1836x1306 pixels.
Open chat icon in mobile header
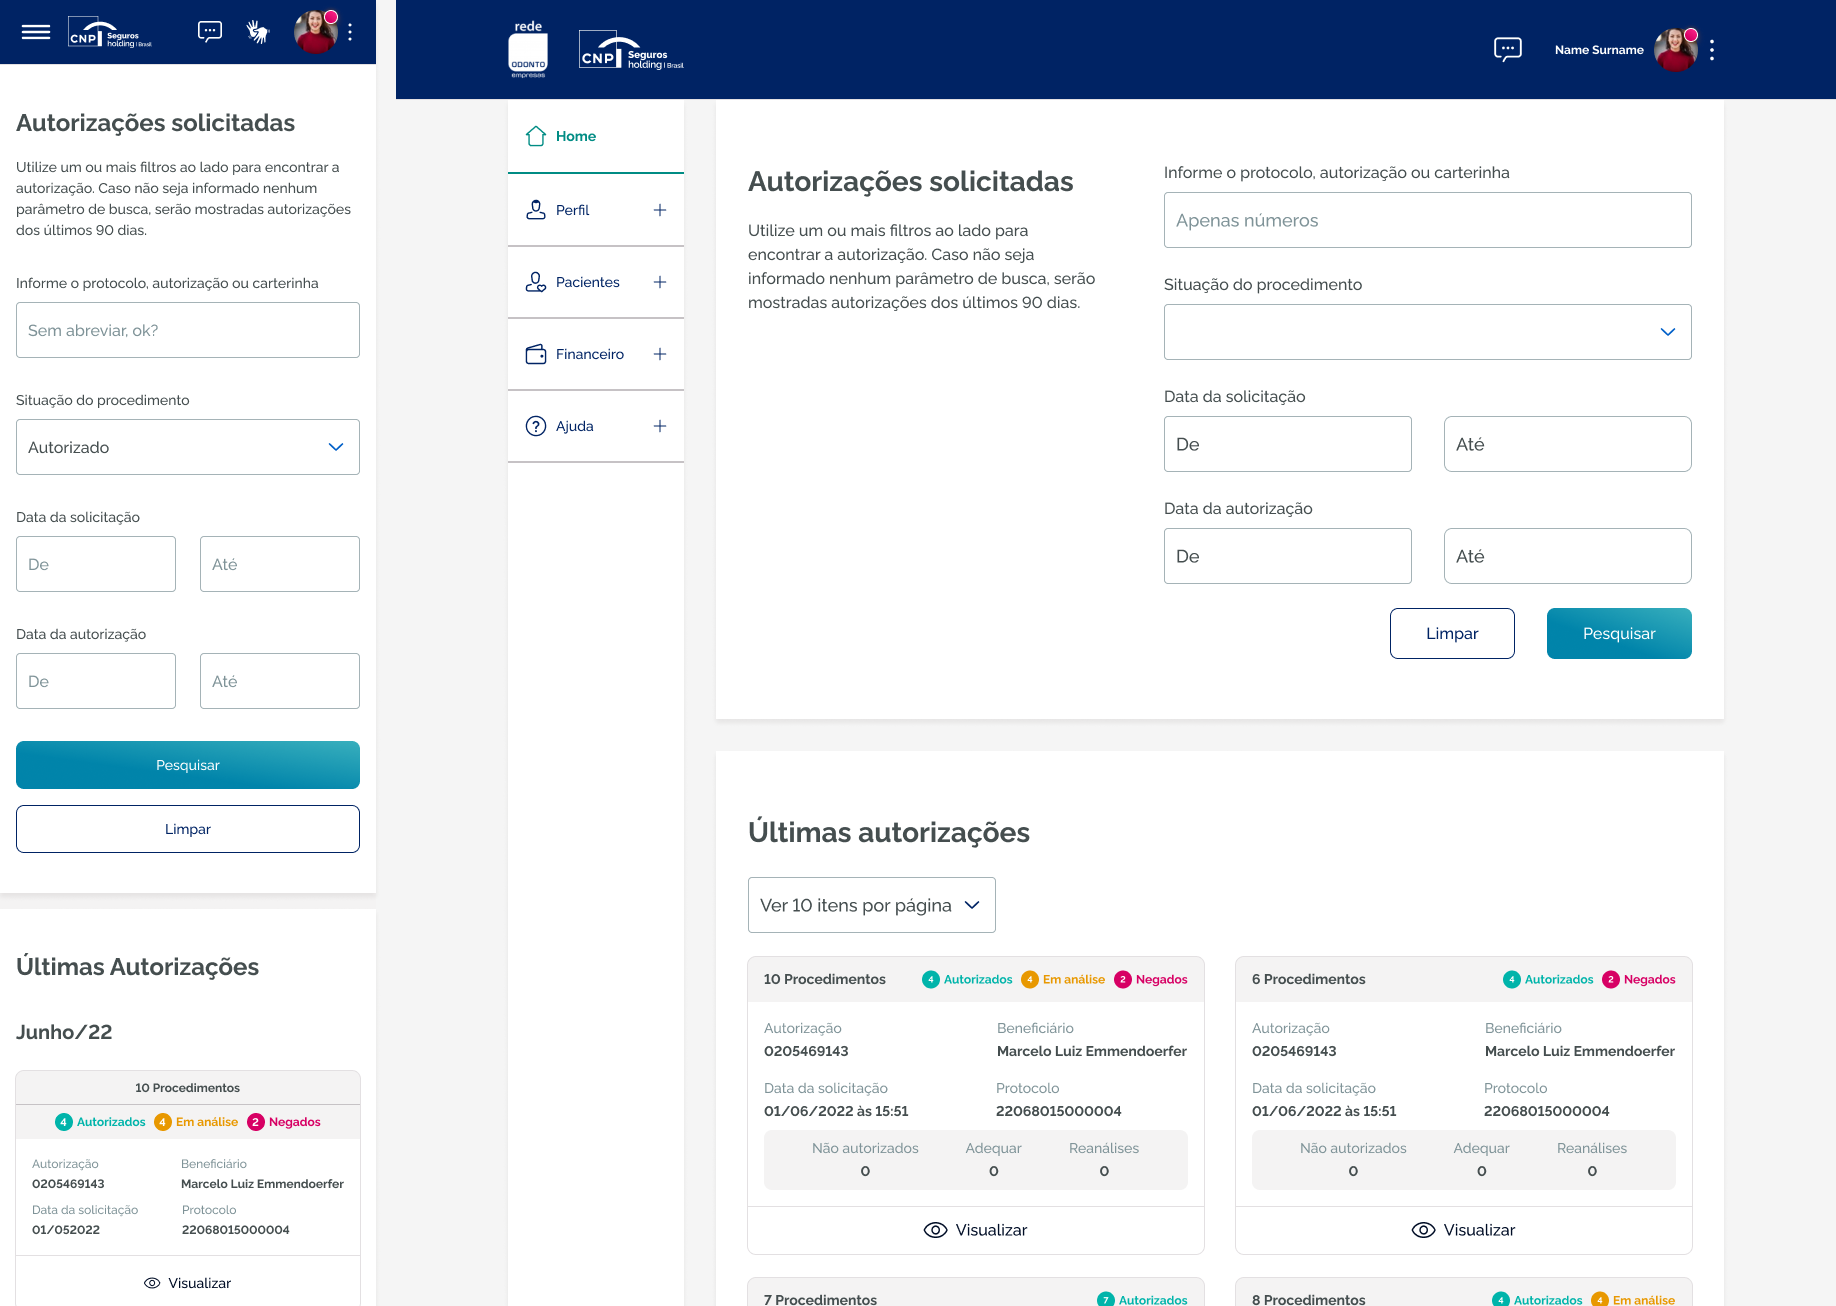(x=210, y=32)
